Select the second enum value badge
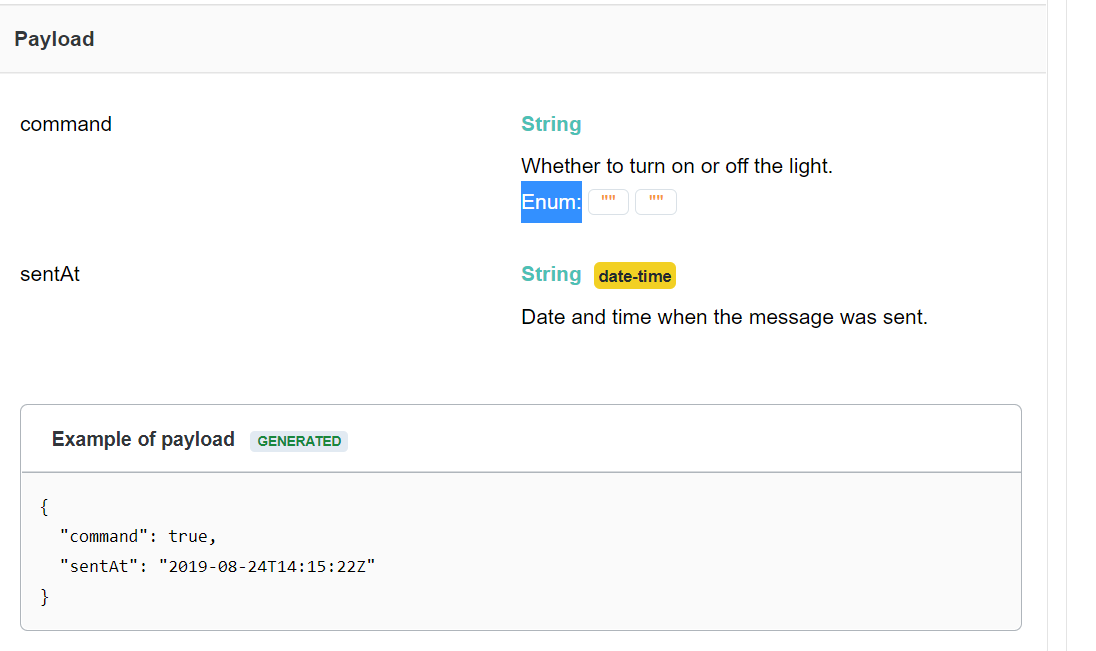 656,202
